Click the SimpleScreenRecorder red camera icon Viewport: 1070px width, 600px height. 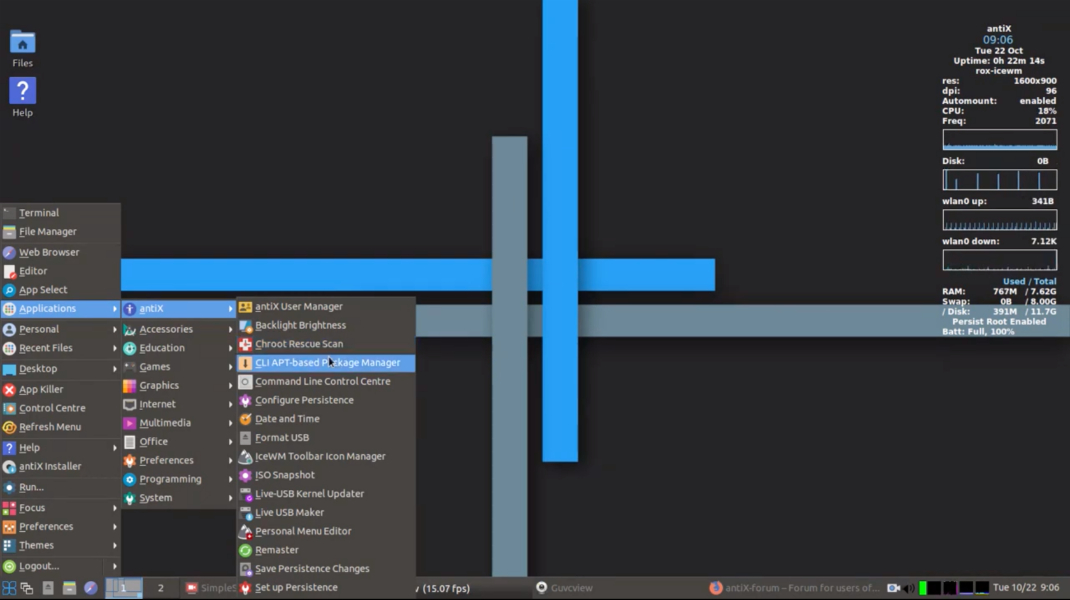tap(190, 588)
